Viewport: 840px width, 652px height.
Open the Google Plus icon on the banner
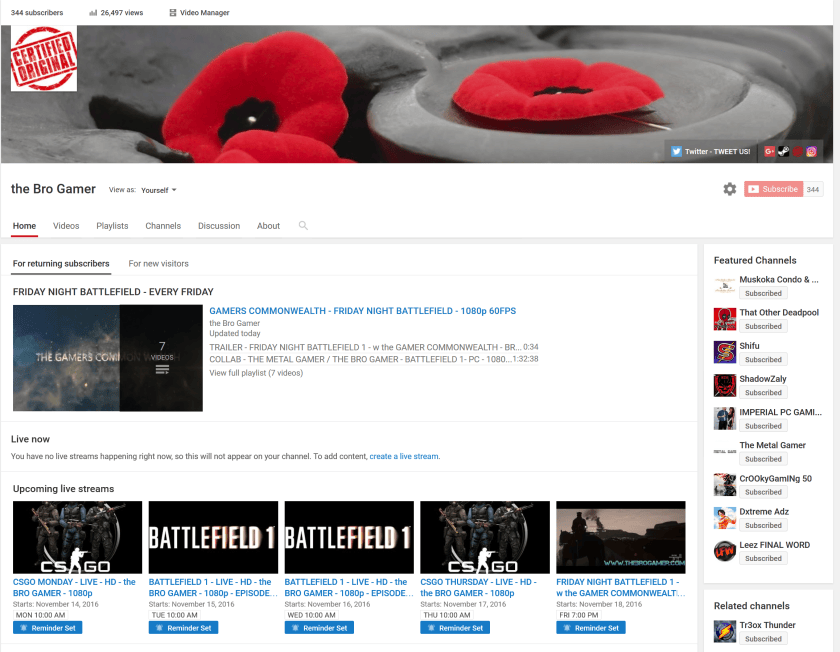coord(769,152)
